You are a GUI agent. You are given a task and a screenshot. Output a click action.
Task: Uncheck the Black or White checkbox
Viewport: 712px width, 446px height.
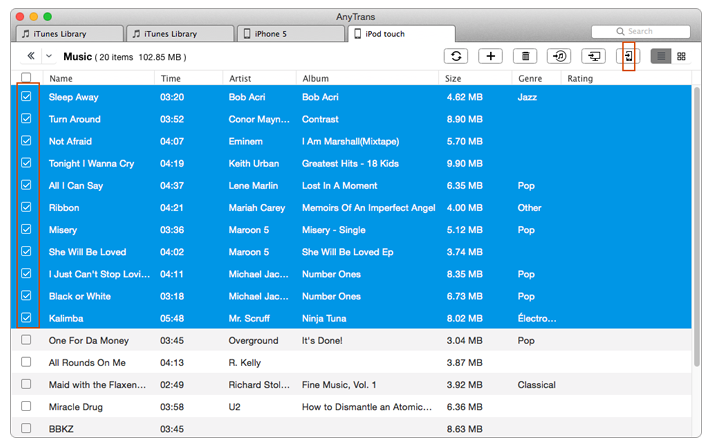coord(26,296)
